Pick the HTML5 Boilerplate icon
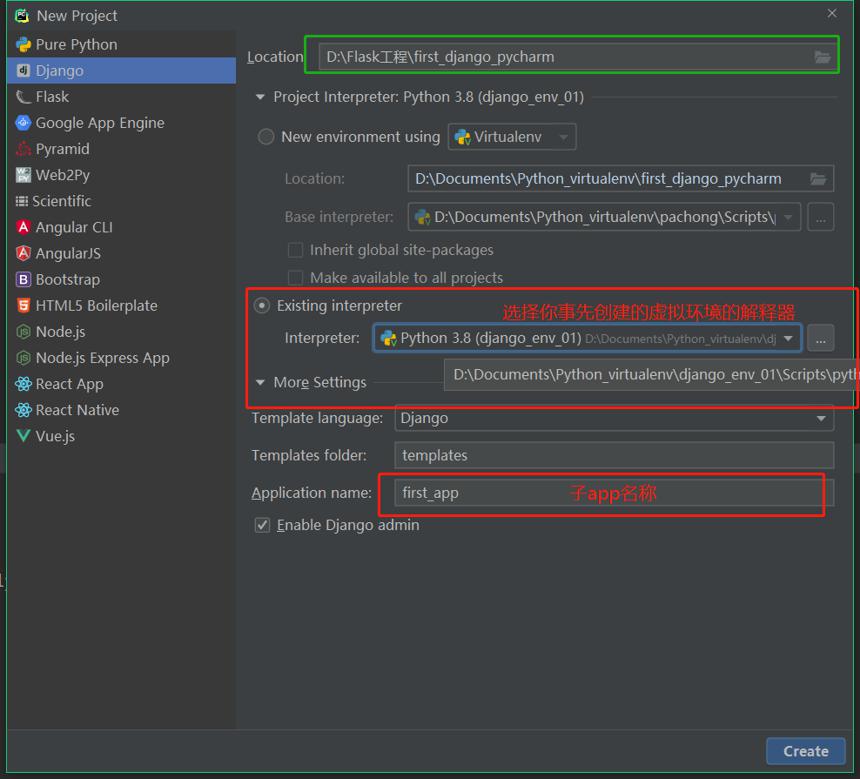Viewport: 860px width, 779px height. coord(24,306)
